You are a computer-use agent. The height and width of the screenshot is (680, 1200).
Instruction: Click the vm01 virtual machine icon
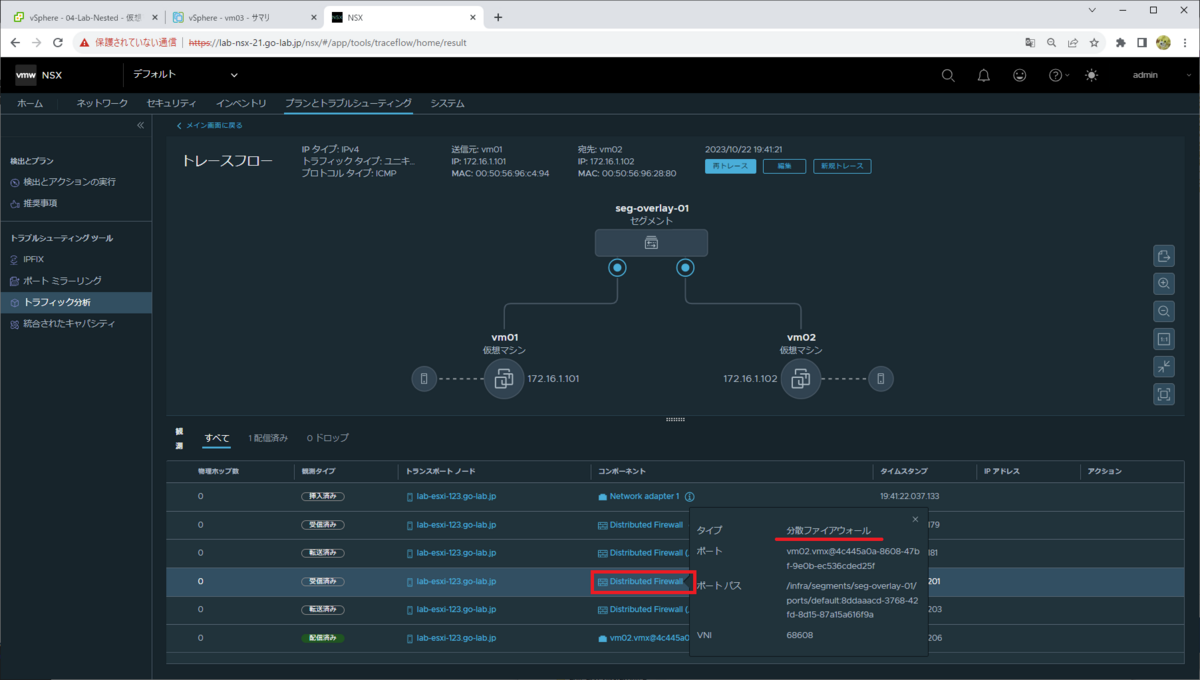coord(504,379)
